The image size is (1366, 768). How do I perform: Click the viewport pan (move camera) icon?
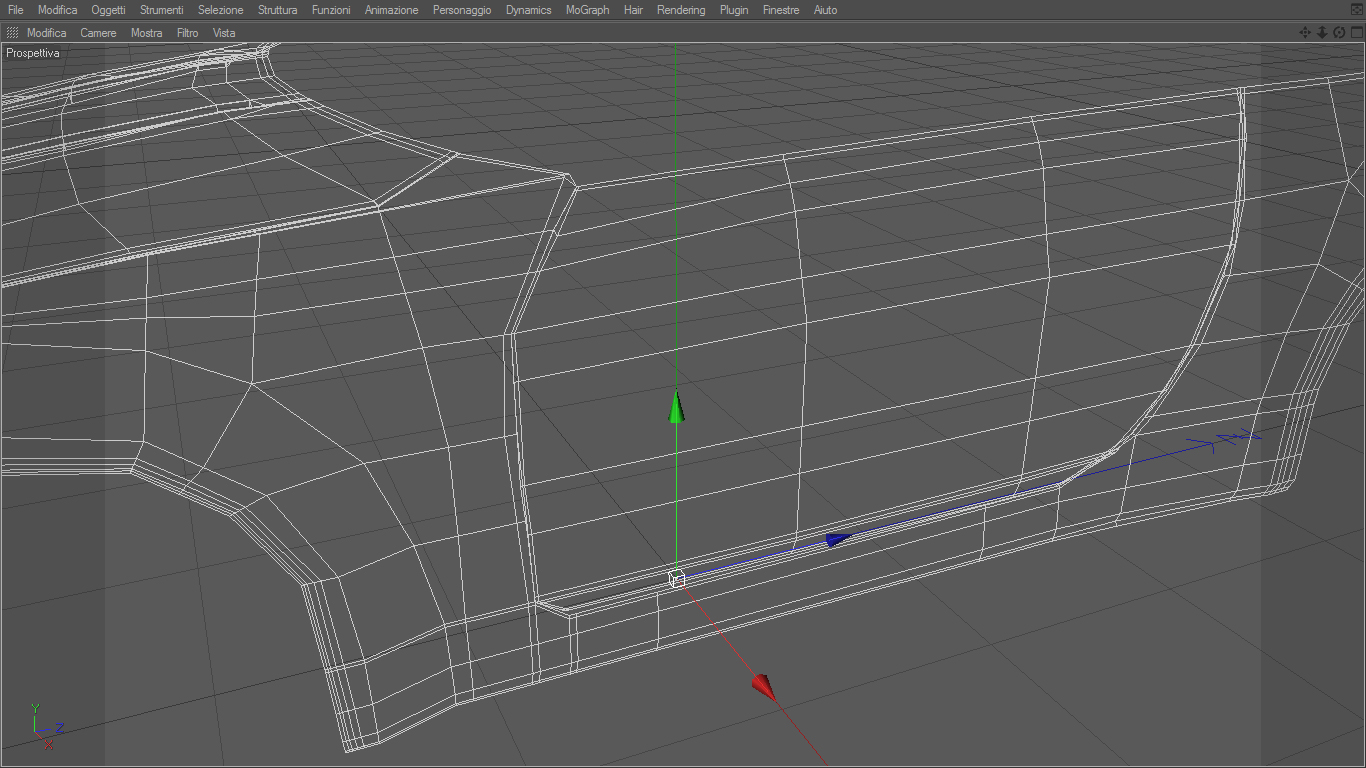click(1305, 33)
